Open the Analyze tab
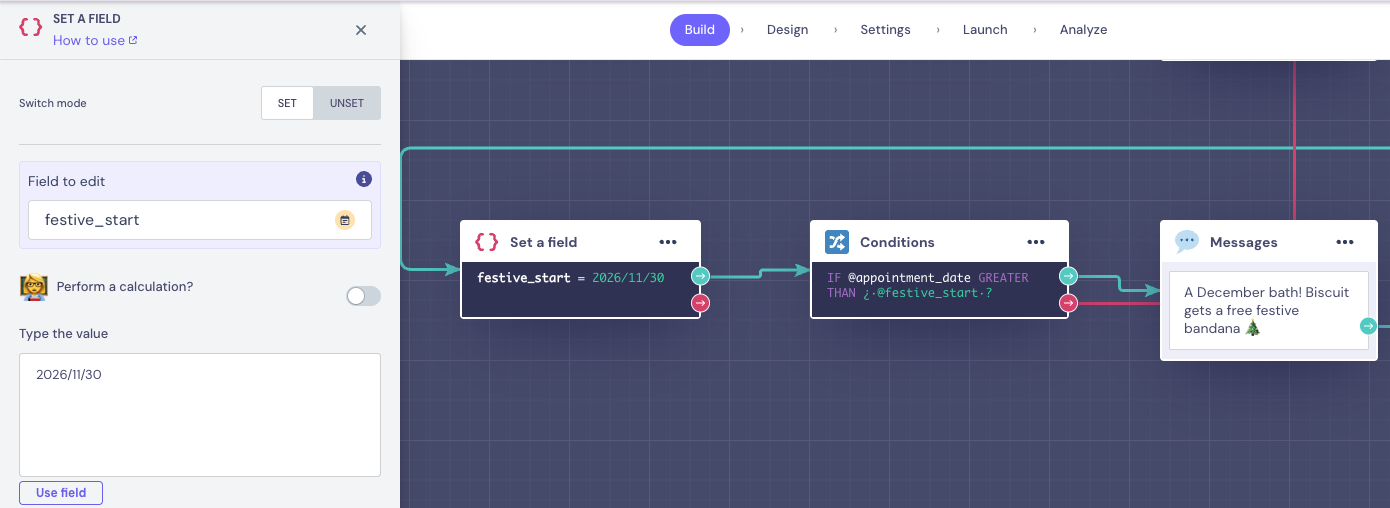The height and width of the screenshot is (508, 1390). point(1083,30)
